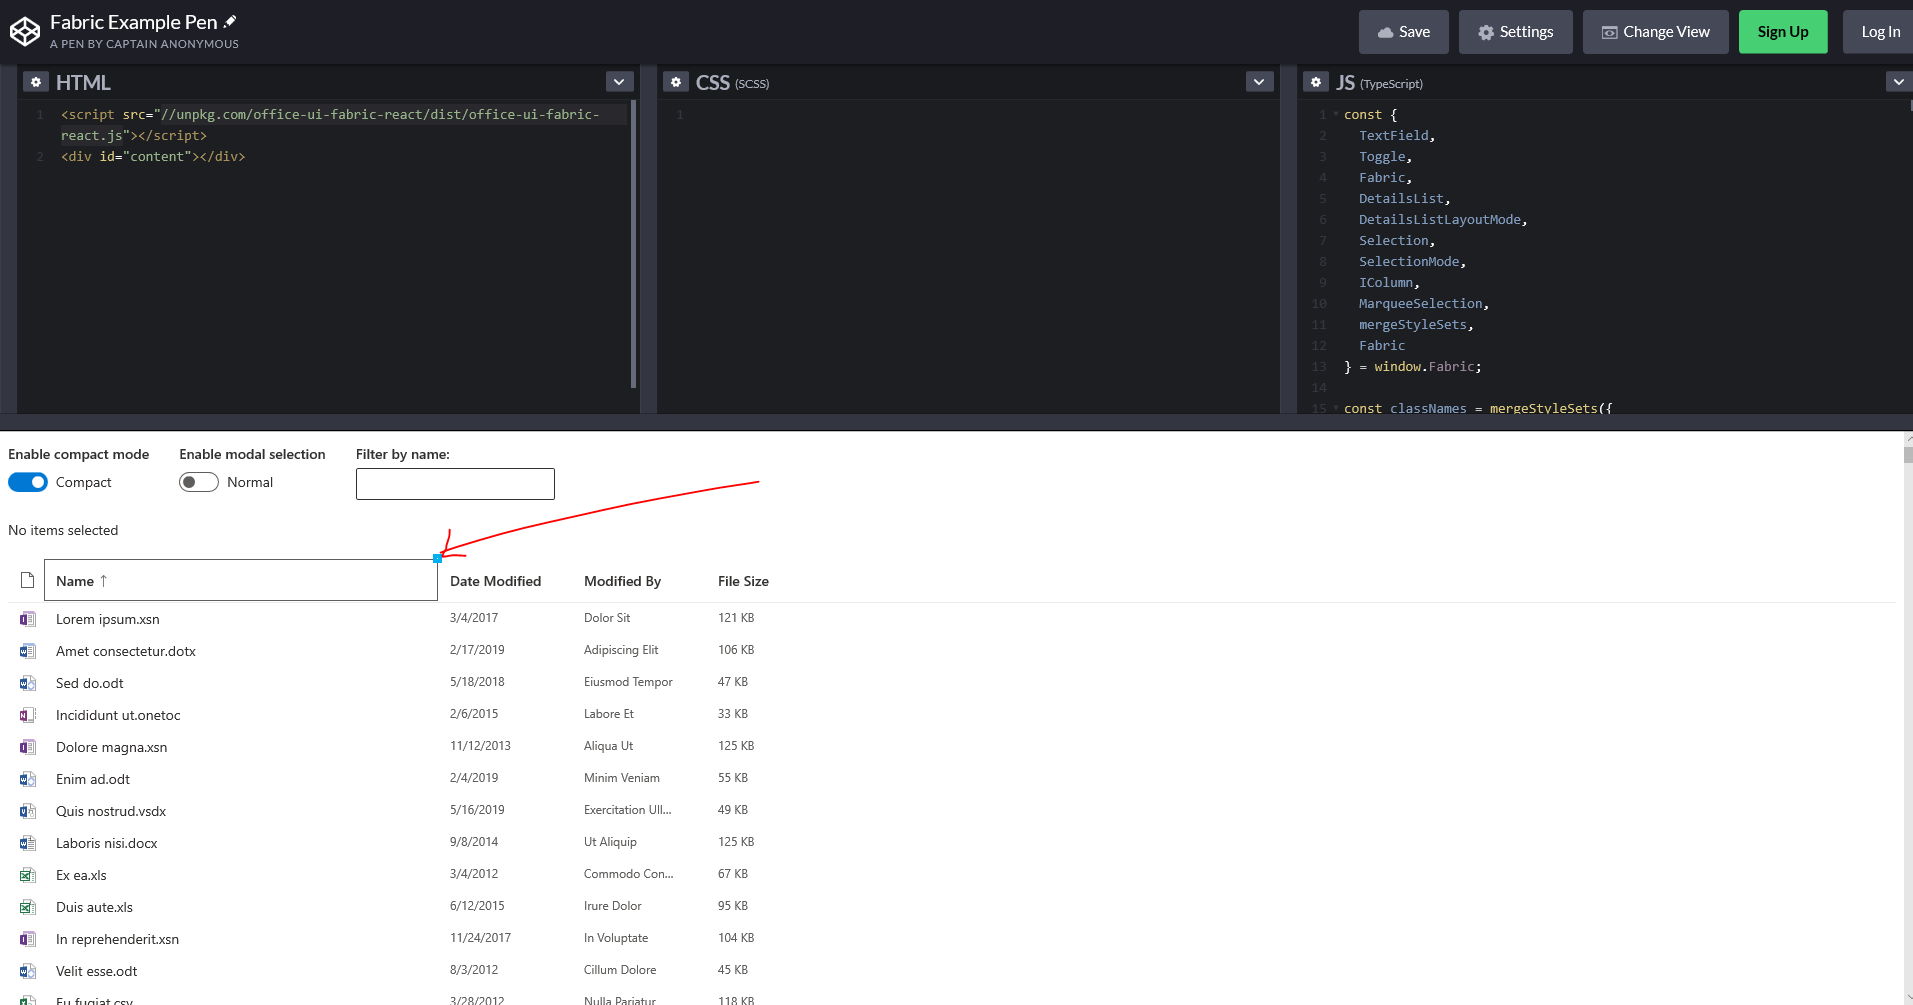The image size is (1913, 1005).
Task: Click the Fabric Example Pen title
Action: click(x=134, y=22)
